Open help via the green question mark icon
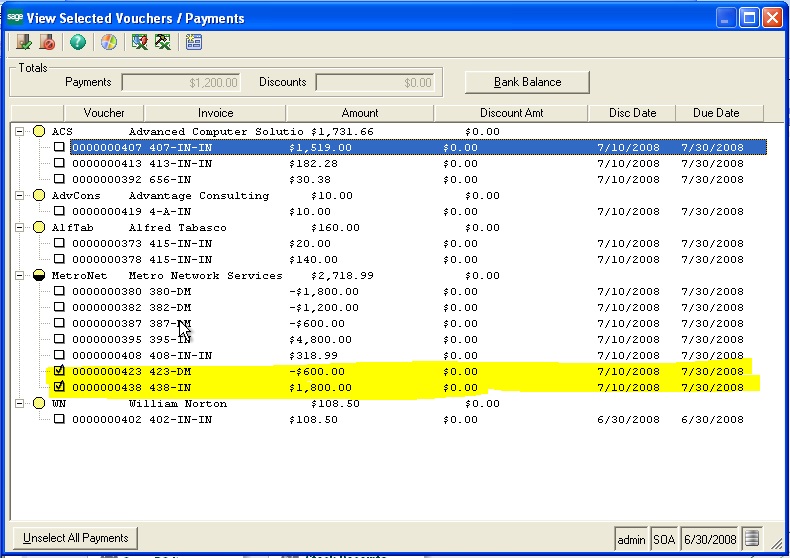Screen dimensions: 790x558 coord(78,42)
